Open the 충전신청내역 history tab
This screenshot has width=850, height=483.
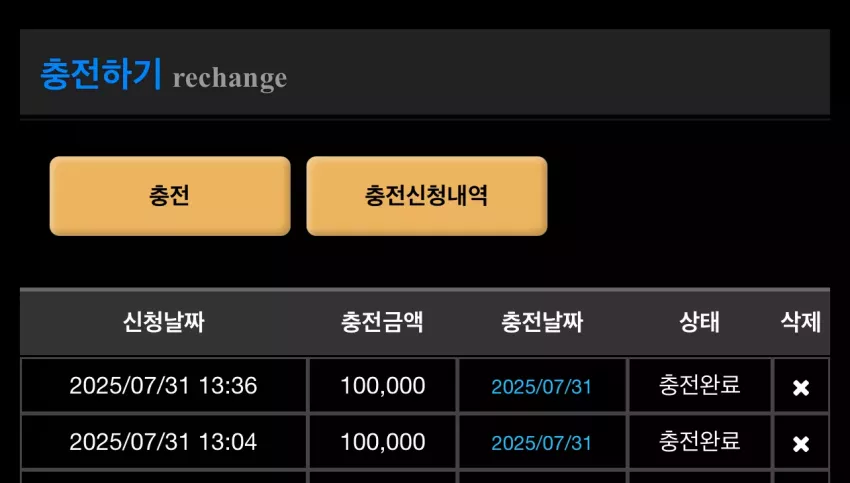(x=427, y=196)
